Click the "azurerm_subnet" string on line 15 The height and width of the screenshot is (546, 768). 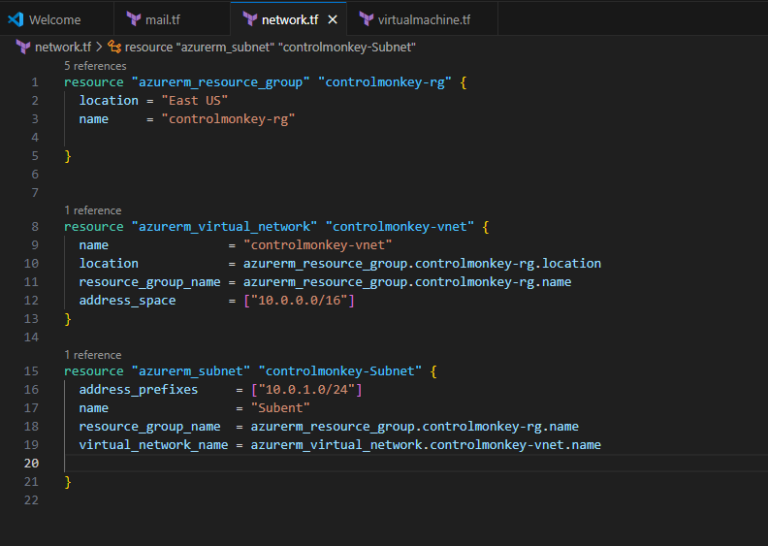[191, 371]
